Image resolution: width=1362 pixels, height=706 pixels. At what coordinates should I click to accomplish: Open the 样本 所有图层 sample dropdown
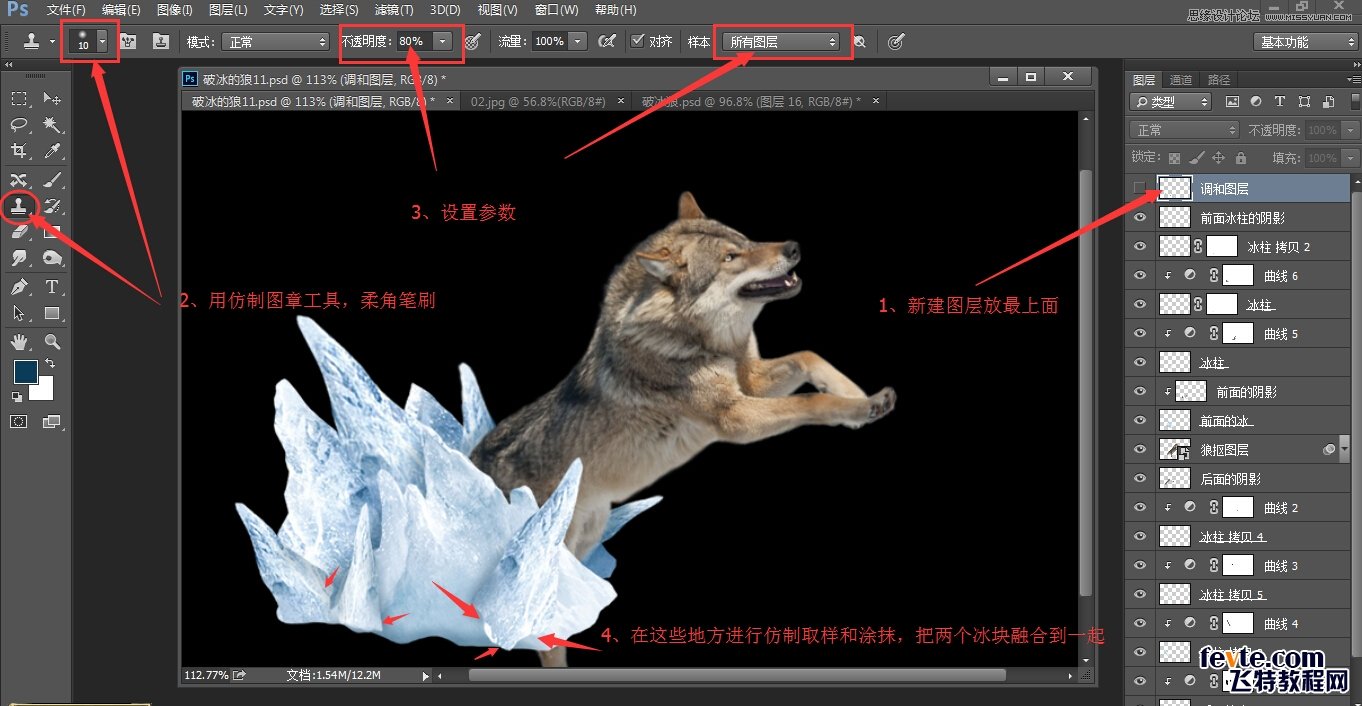[x=781, y=42]
